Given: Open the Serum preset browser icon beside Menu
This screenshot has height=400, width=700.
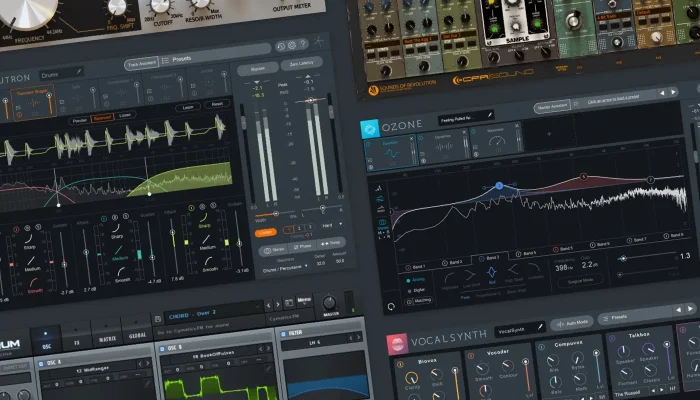Looking at the screenshot, I should pyautogui.click(x=289, y=303).
